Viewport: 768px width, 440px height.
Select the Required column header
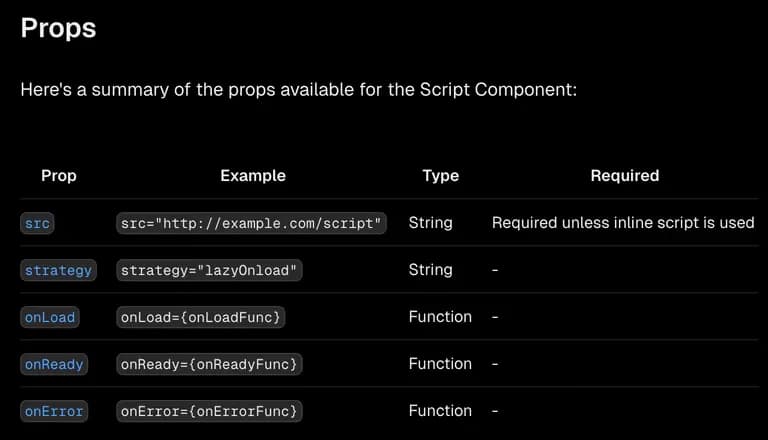pyautogui.click(x=624, y=175)
